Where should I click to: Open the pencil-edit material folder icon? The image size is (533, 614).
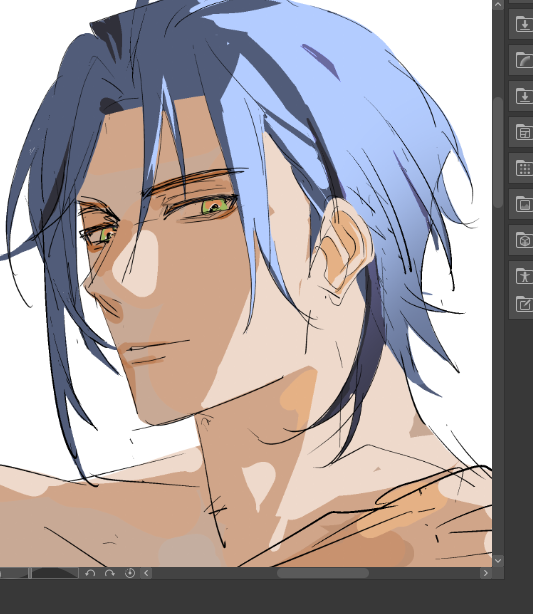pyautogui.click(x=523, y=304)
